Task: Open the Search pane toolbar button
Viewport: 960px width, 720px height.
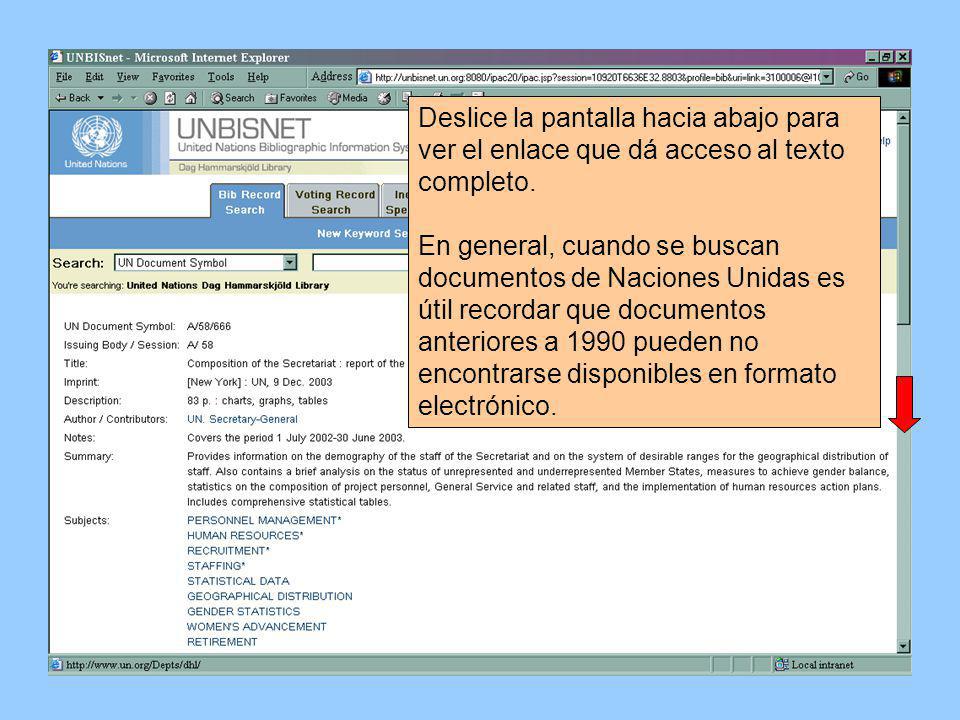Action: pos(232,98)
